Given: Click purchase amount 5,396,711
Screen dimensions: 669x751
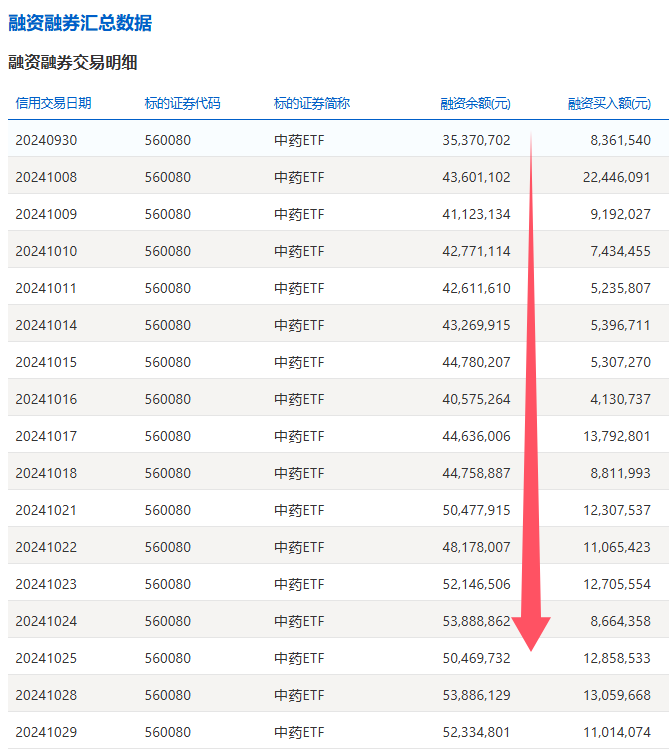Looking at the screenshot, I should [621, 325].
